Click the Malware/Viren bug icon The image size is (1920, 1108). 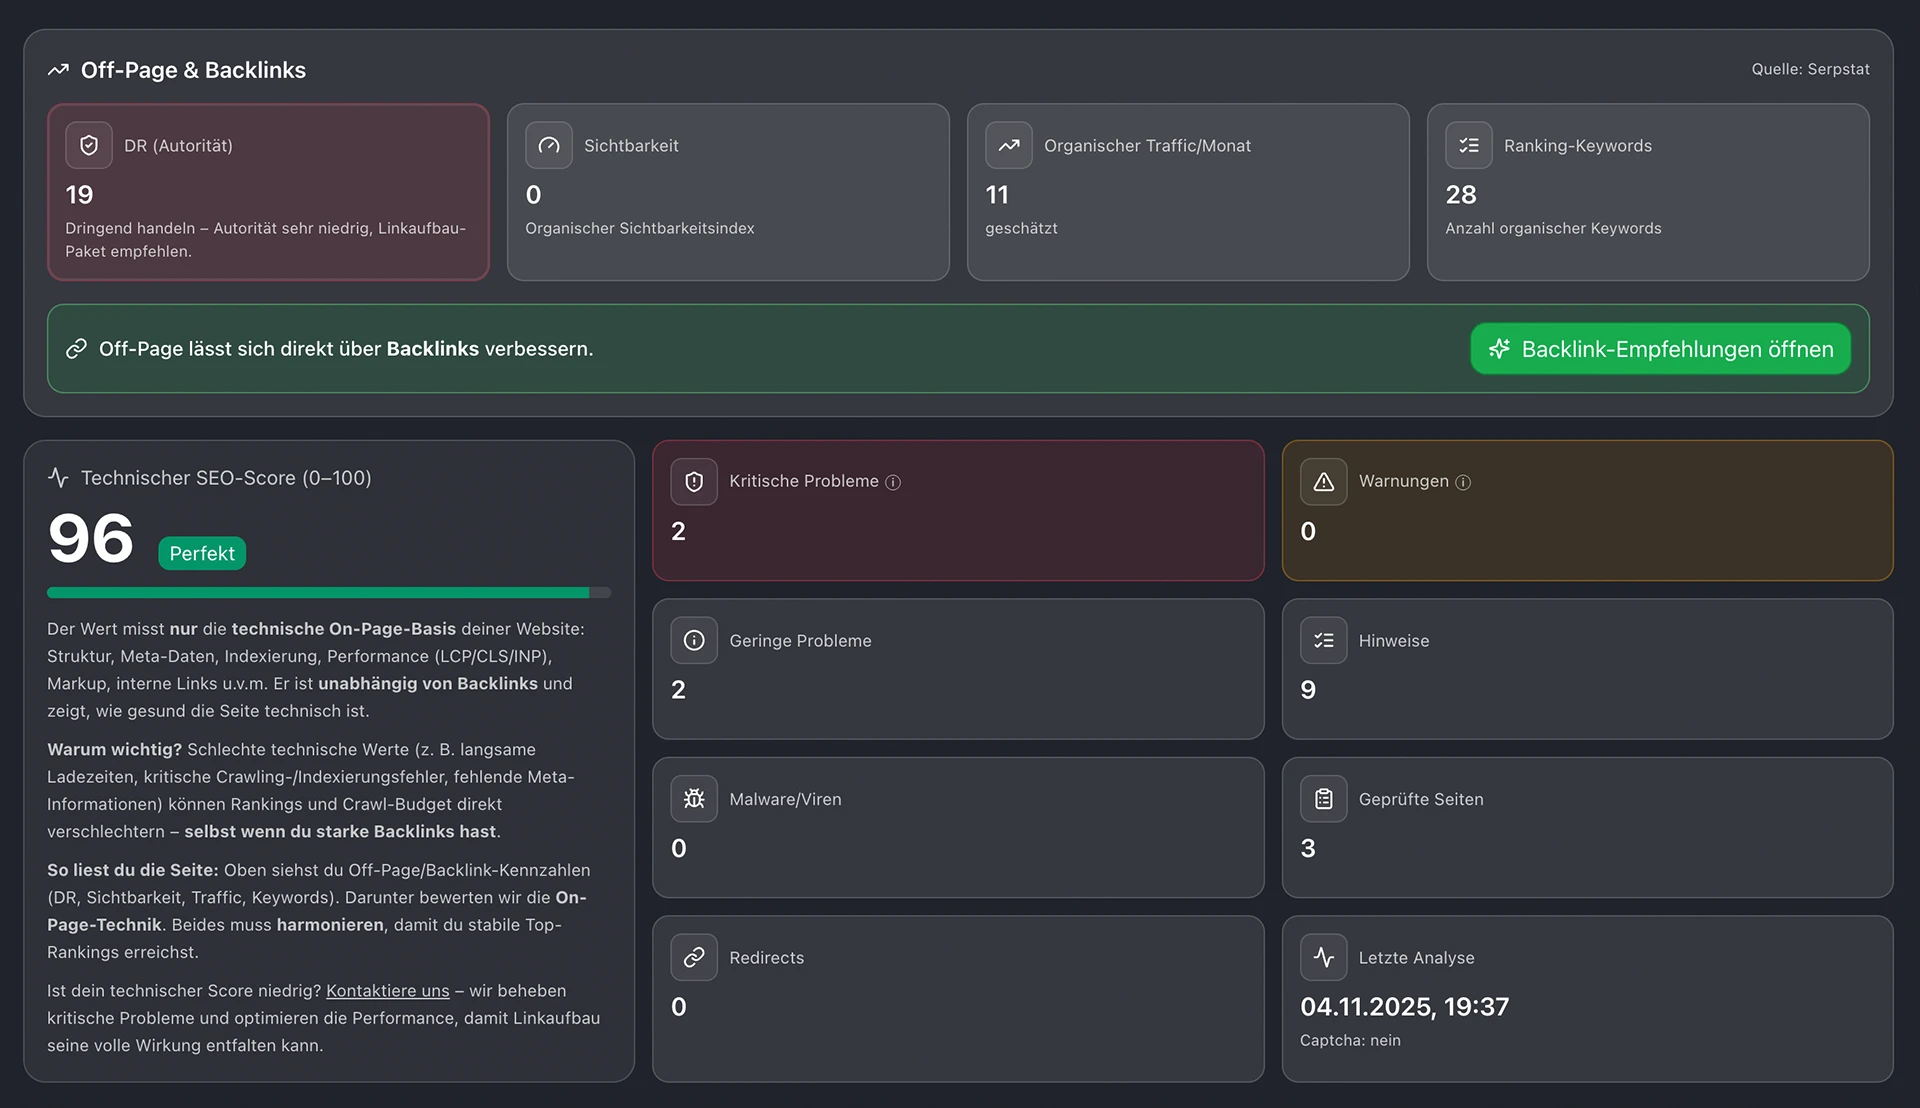(694, 799)
